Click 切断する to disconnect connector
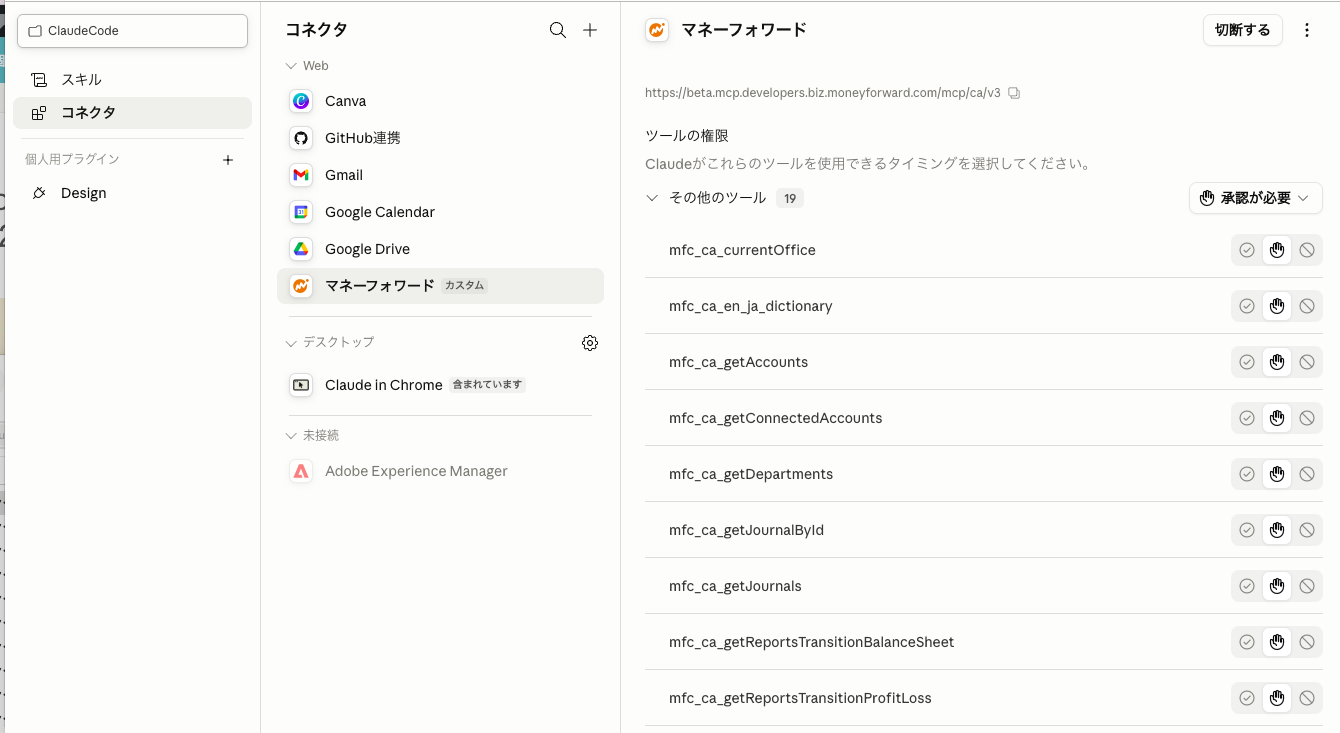The height and width of the screenshot is (733, 1340). (1242, 30)
